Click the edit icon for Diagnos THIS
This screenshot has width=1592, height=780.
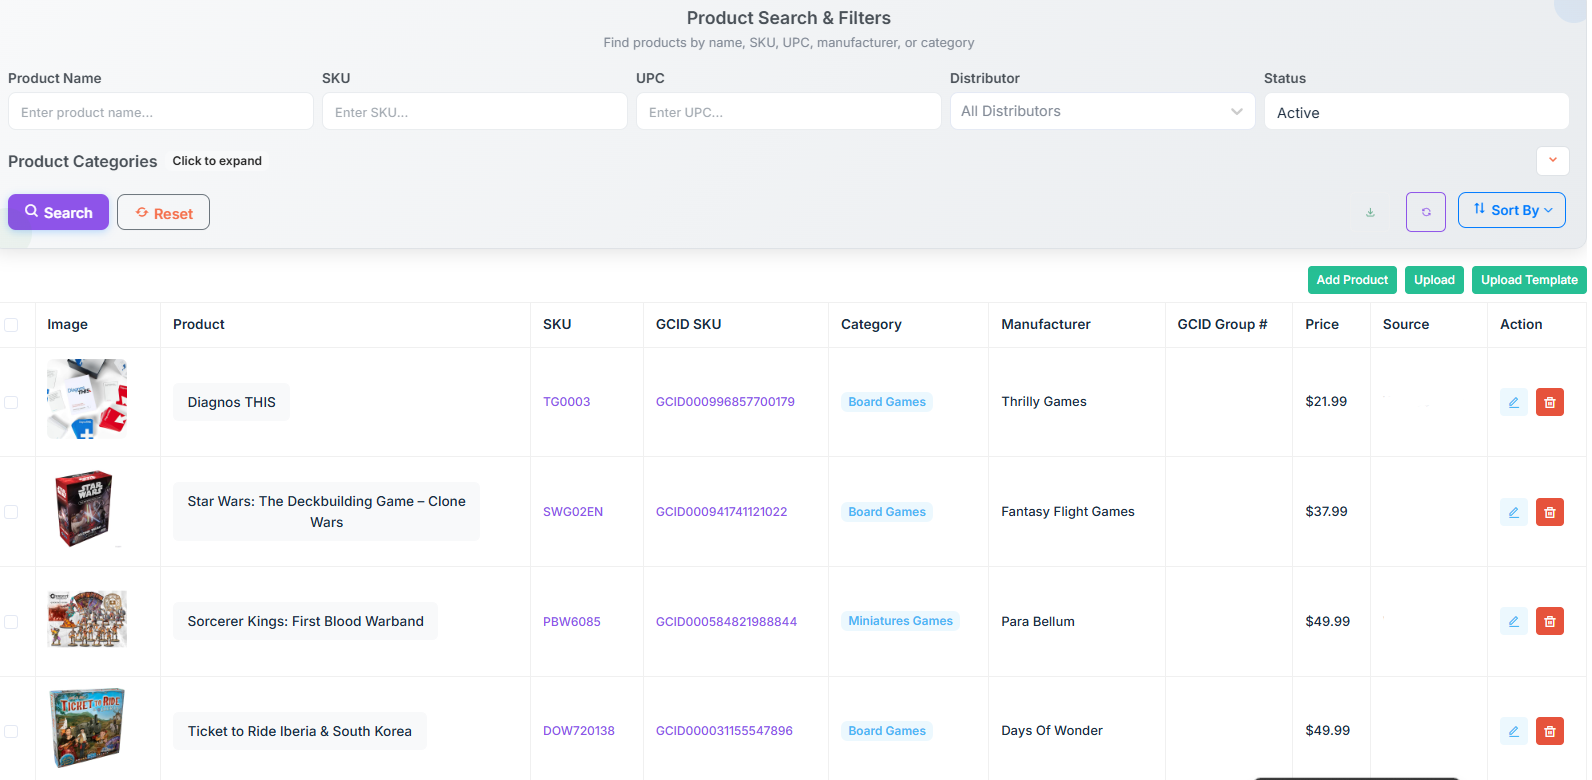click(1513, 402)
